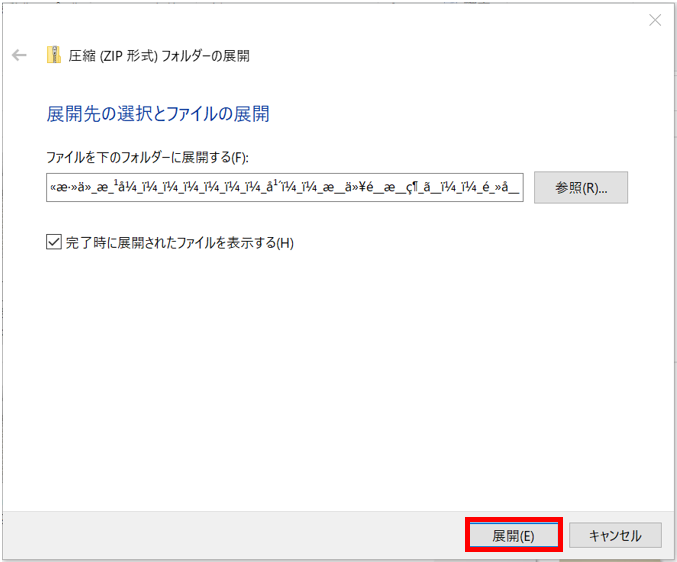Uncheck 完了時に展開されたファイルを表示する checkbox

tap(54, 242)
